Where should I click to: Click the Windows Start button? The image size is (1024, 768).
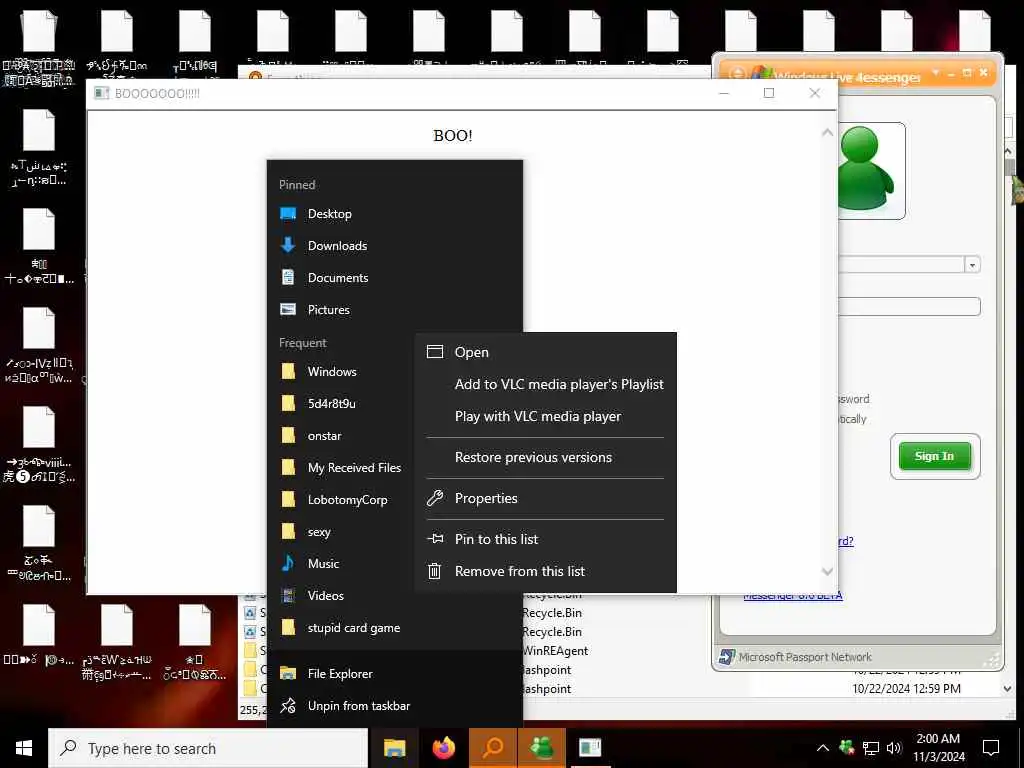pyautogui.click(x=24, y=748)
